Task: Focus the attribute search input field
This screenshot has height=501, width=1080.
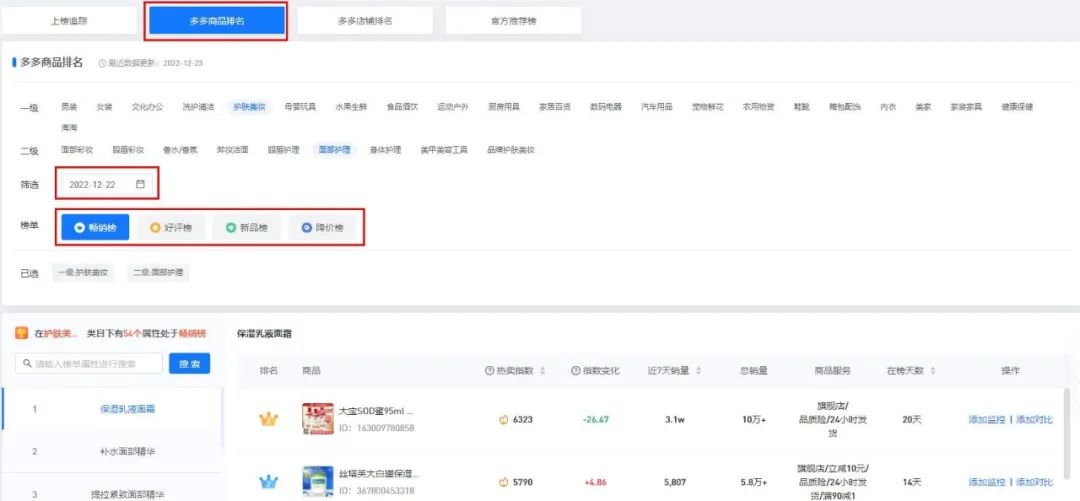Action: click(89, 363)
